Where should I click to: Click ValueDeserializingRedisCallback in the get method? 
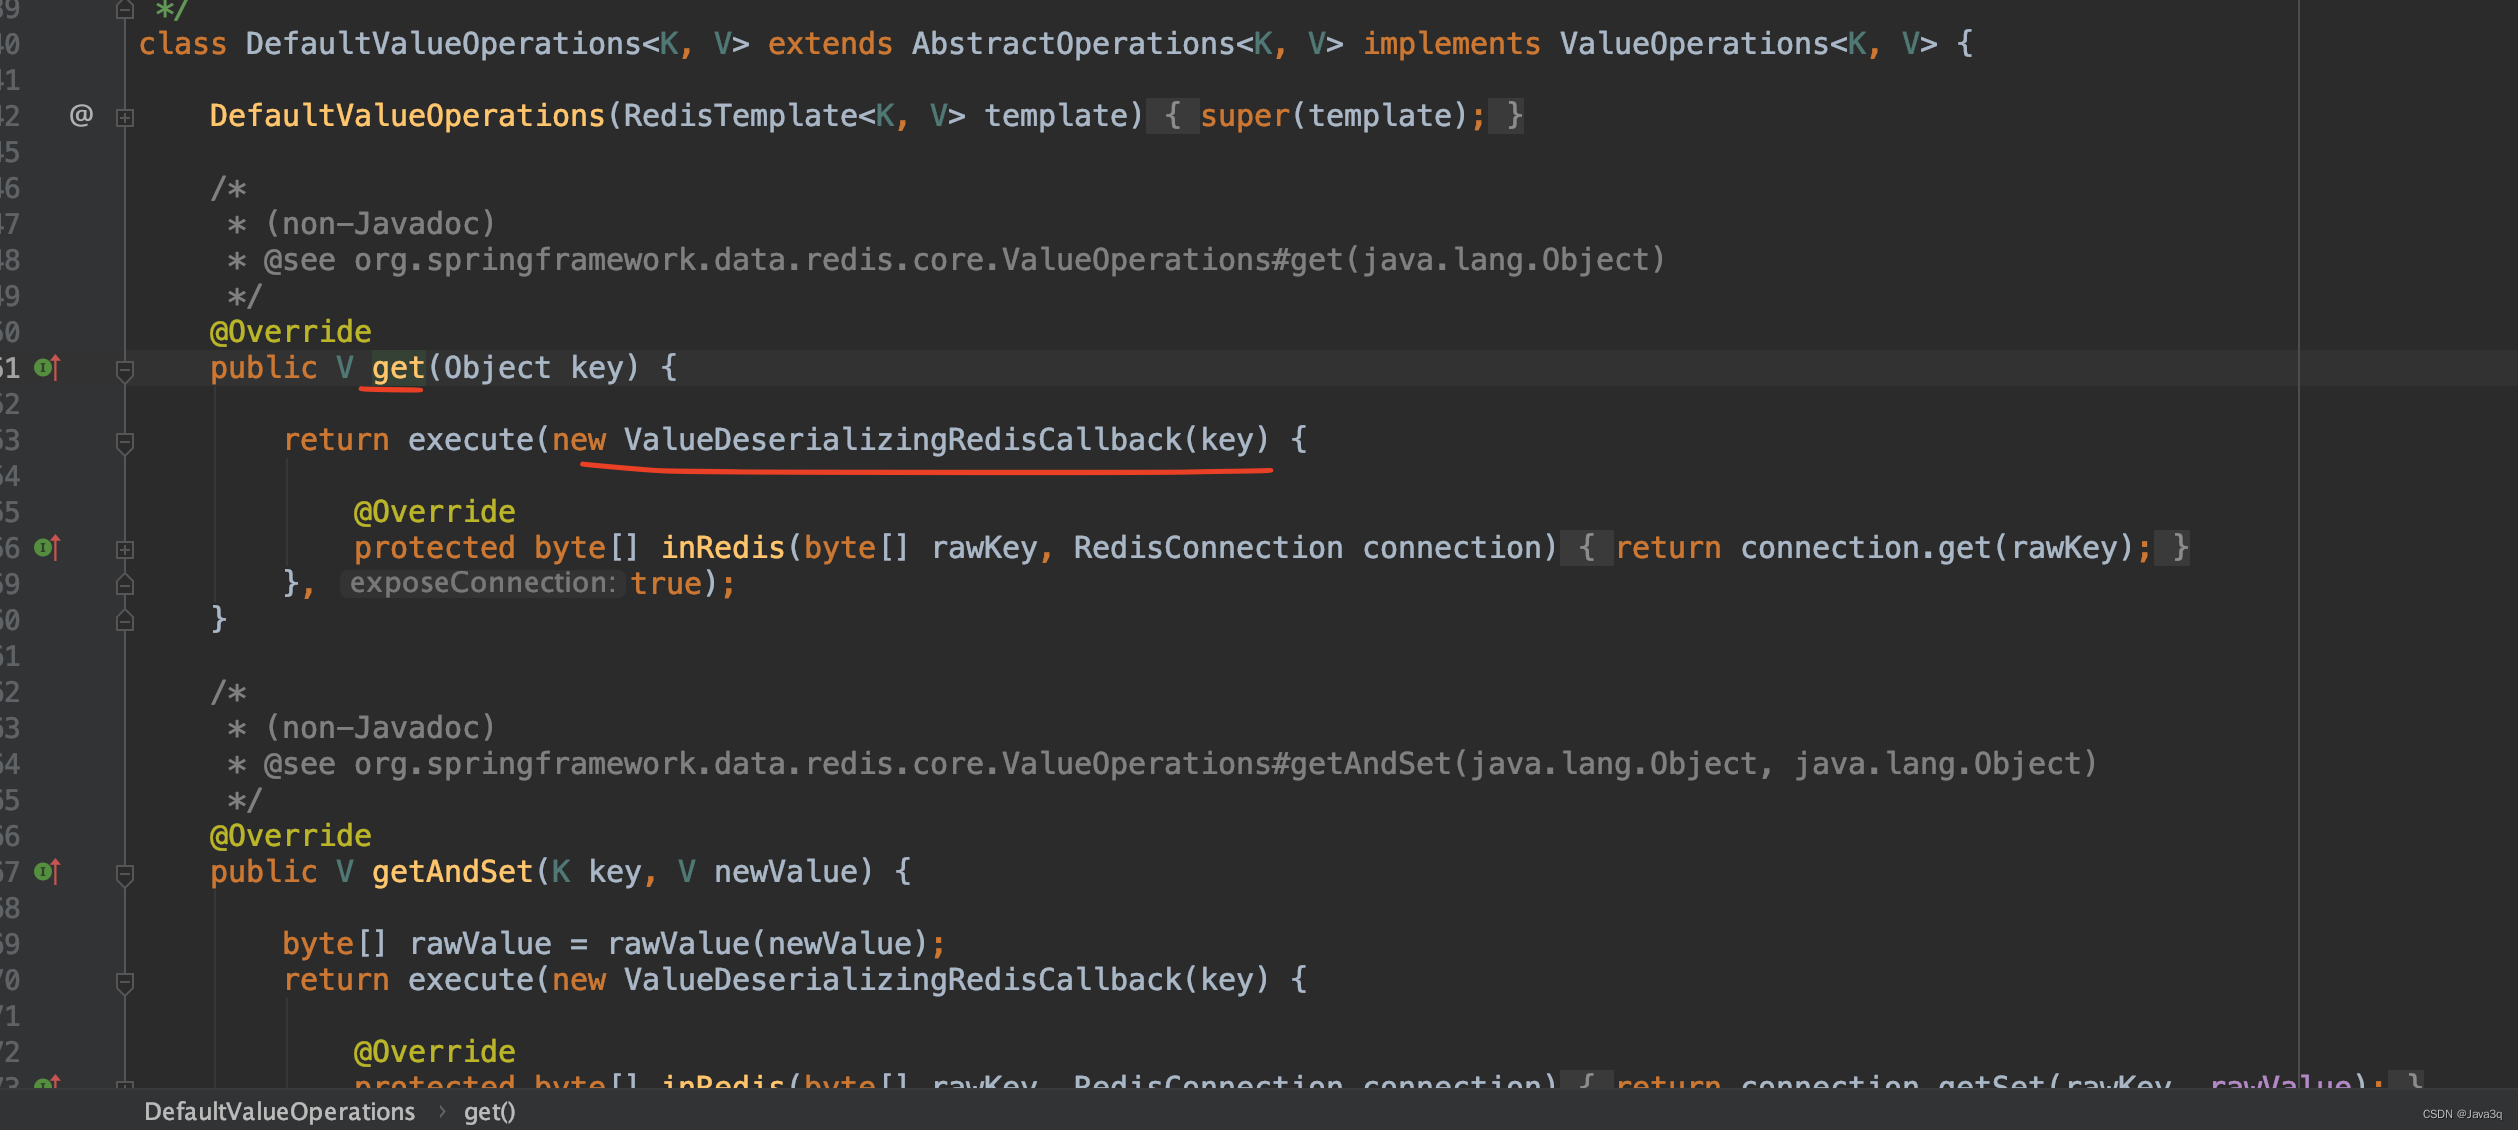(x=902, y=440)
